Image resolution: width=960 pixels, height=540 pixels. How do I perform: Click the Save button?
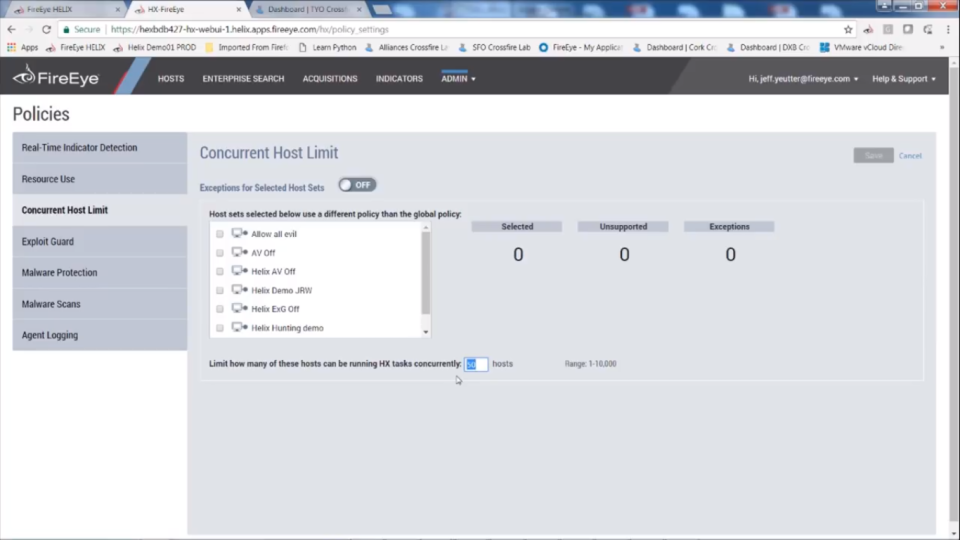pos(874,156)
